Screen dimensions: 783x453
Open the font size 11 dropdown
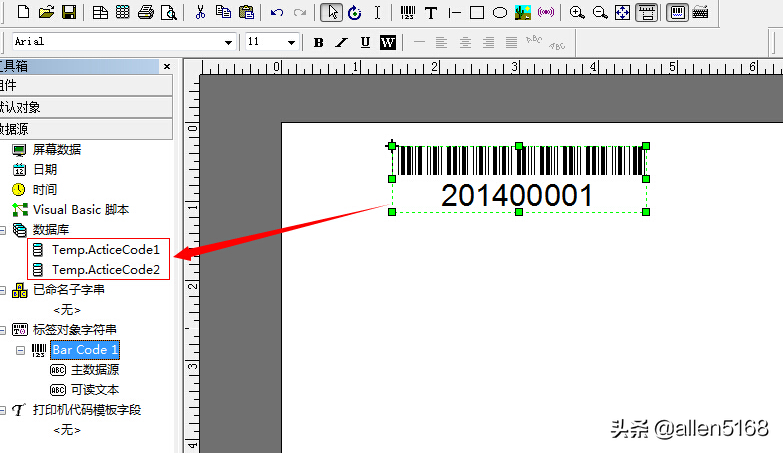click(291, 42)
